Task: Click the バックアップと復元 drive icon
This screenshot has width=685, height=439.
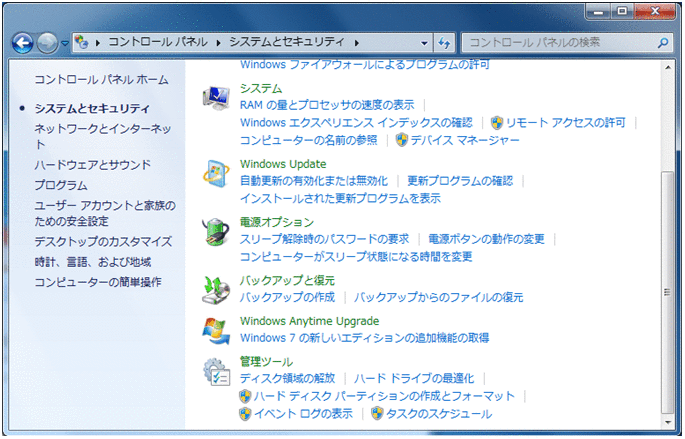Action: [x=216, y=290]
